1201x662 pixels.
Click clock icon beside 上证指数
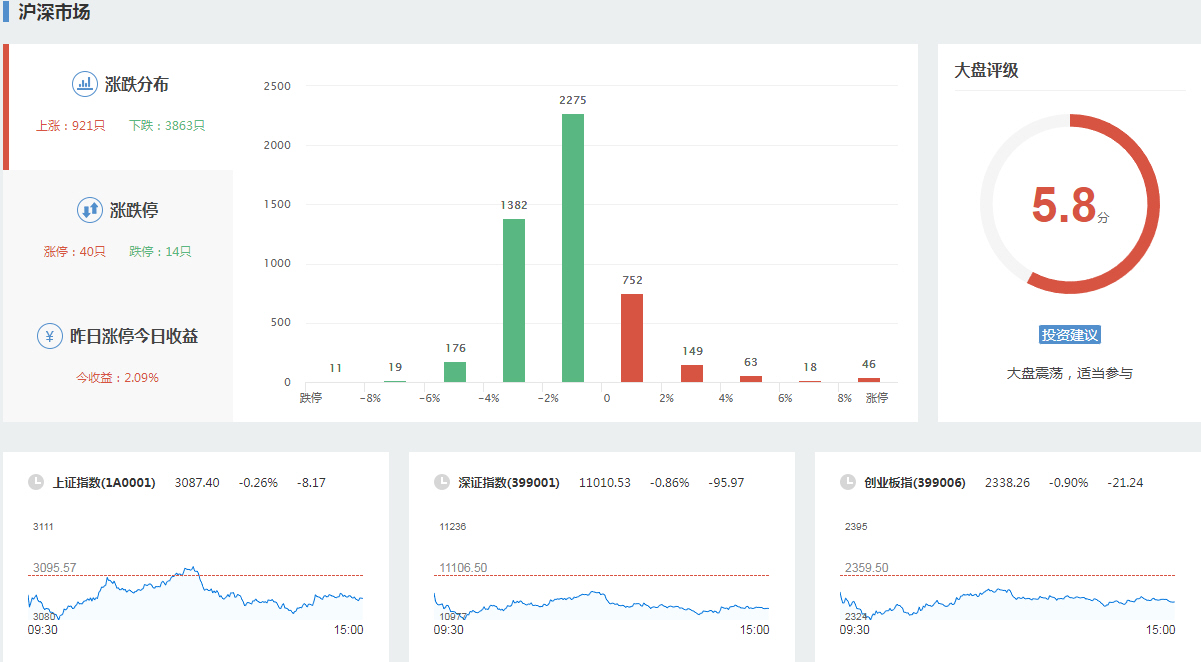[37, 482]
